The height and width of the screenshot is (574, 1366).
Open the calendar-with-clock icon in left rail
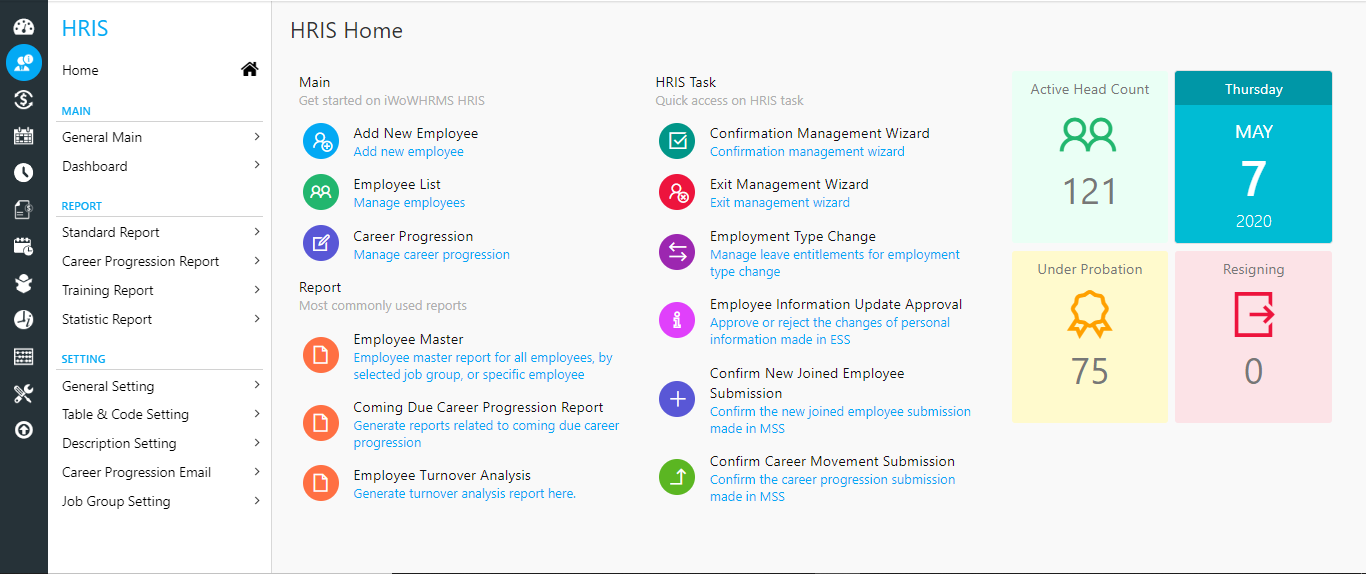pyautogui.click(x=24, y=246)
